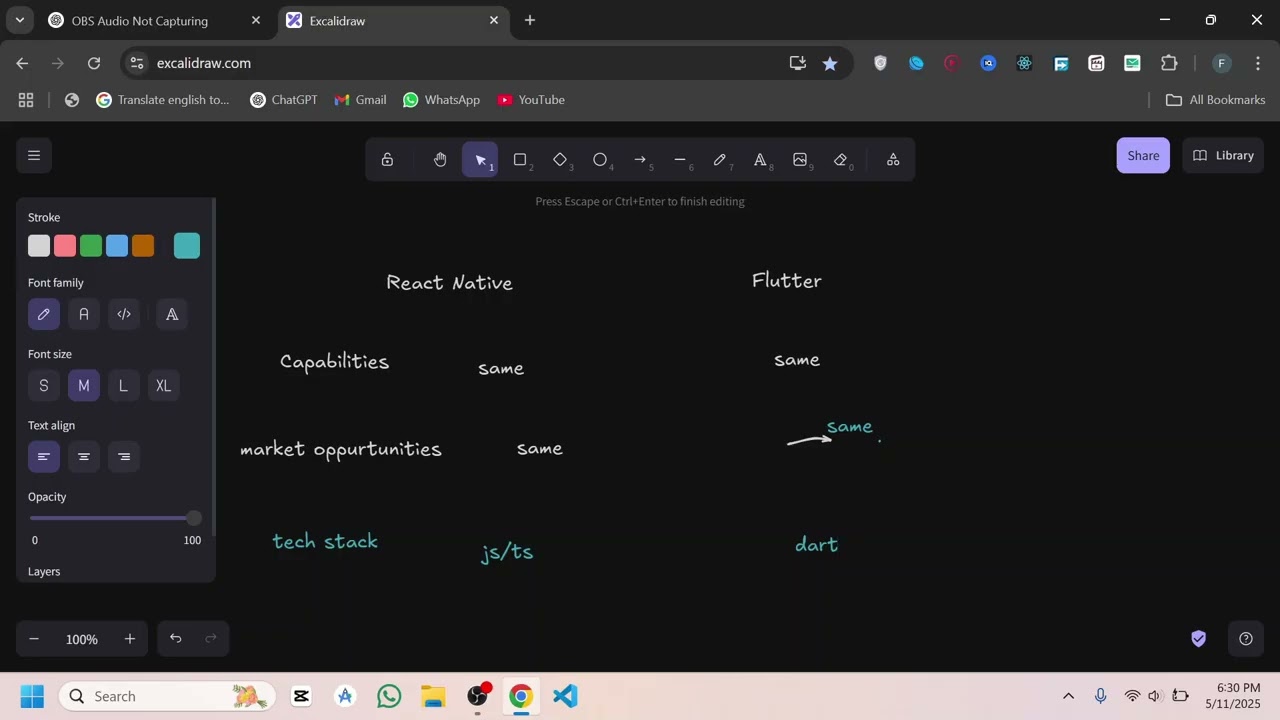Open the YouTube bookmark
The image size is (1280, 720).
(531, 100)
